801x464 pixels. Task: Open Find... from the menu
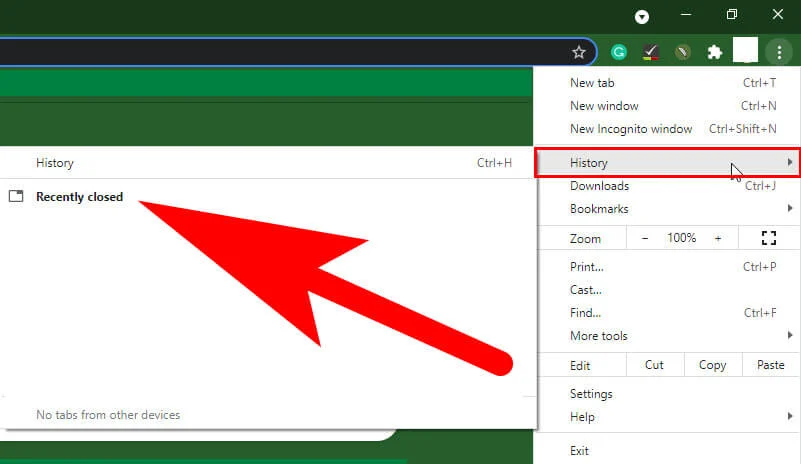(x=667, y=313)
